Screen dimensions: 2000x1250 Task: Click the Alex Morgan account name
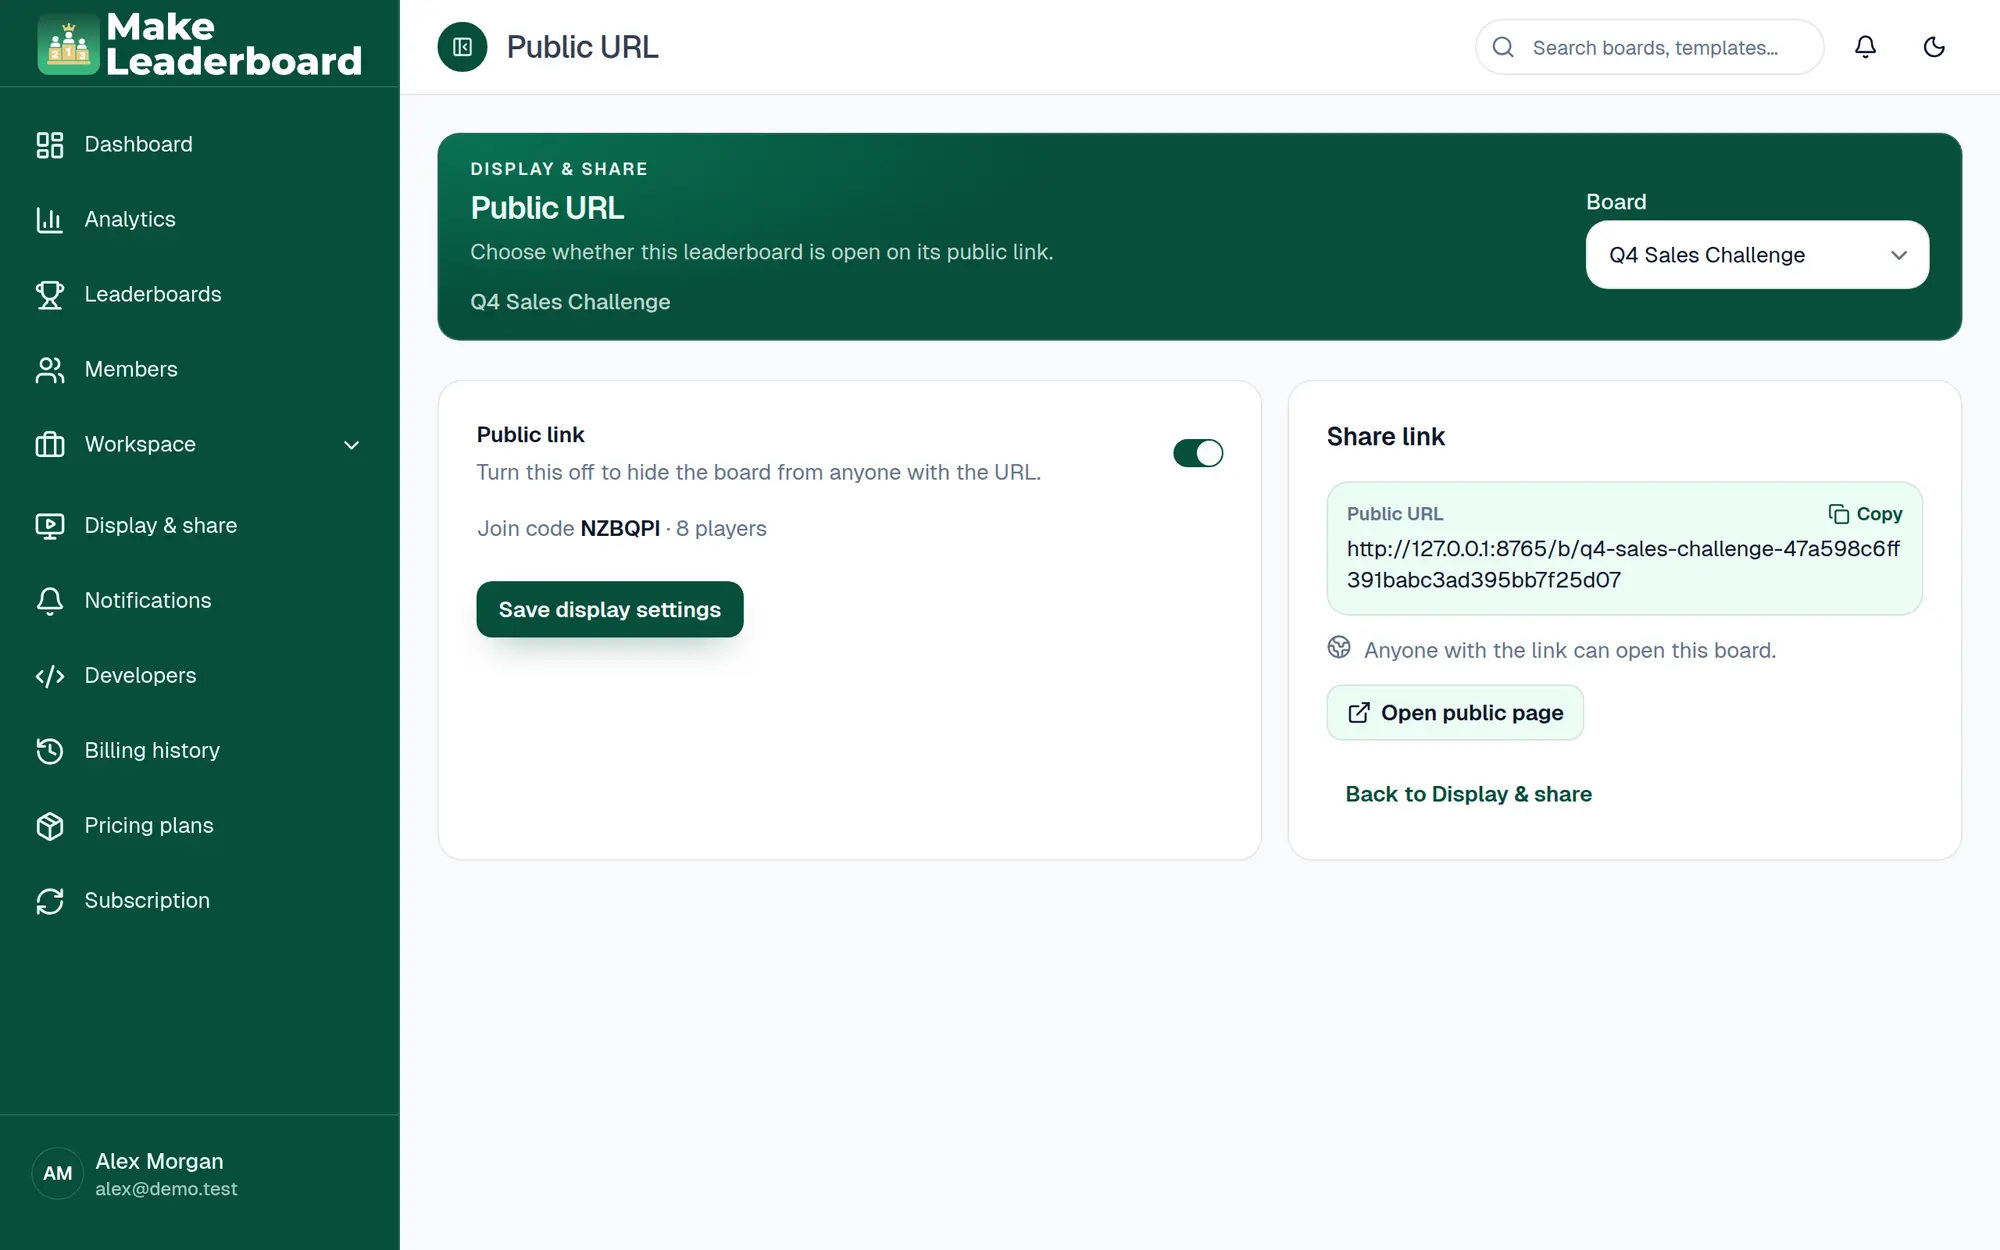159,1161
